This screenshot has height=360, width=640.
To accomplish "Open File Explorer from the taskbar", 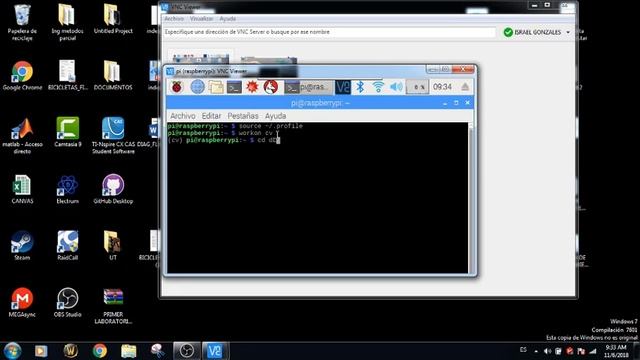I will 129,351.
